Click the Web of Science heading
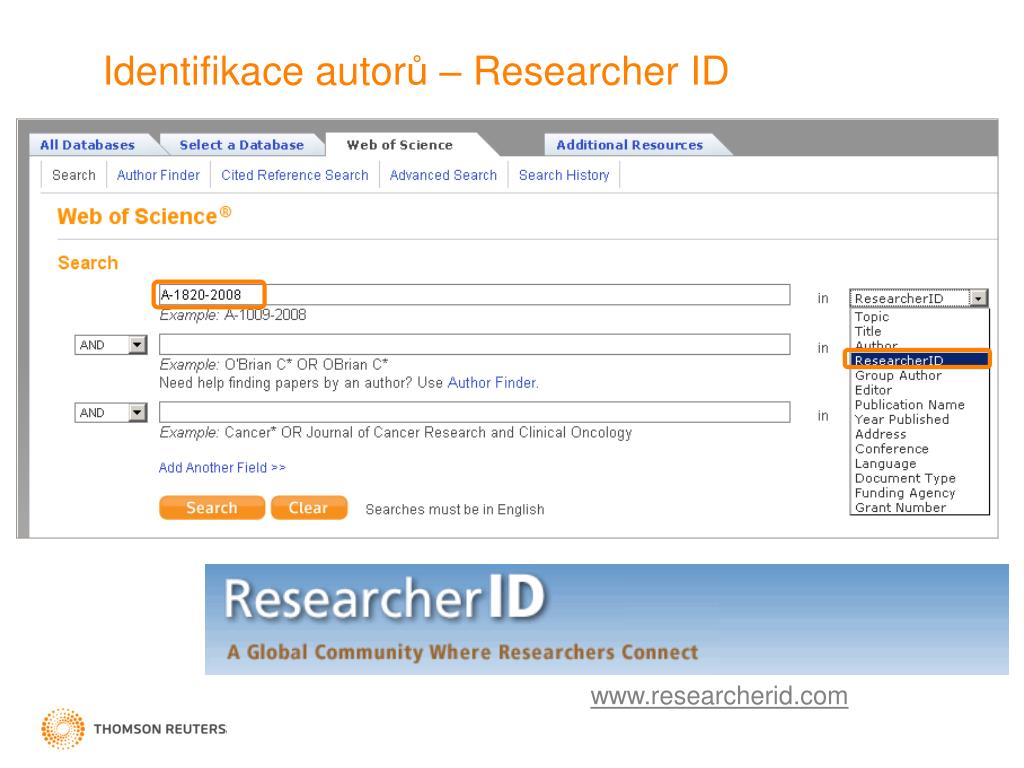This screenshot has height=768, width=1024. coord(144,216)
